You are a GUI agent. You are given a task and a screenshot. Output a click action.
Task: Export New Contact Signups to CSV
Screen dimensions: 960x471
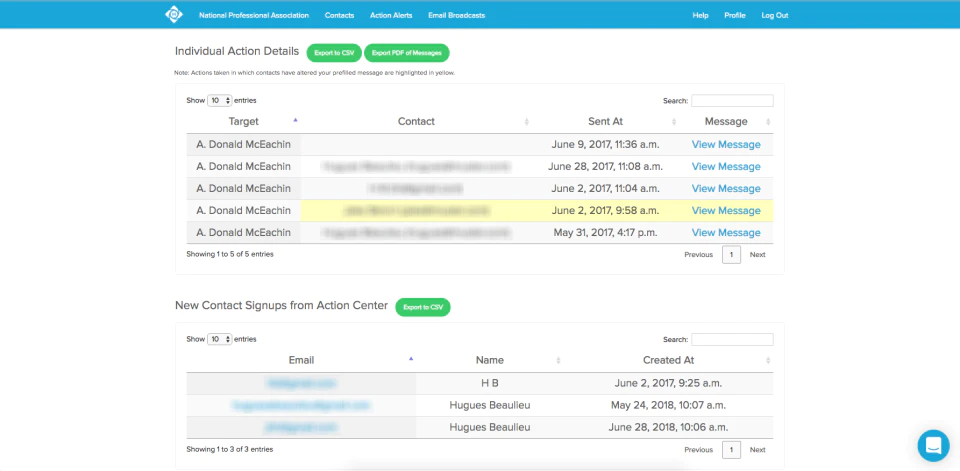tap(422, 307)
